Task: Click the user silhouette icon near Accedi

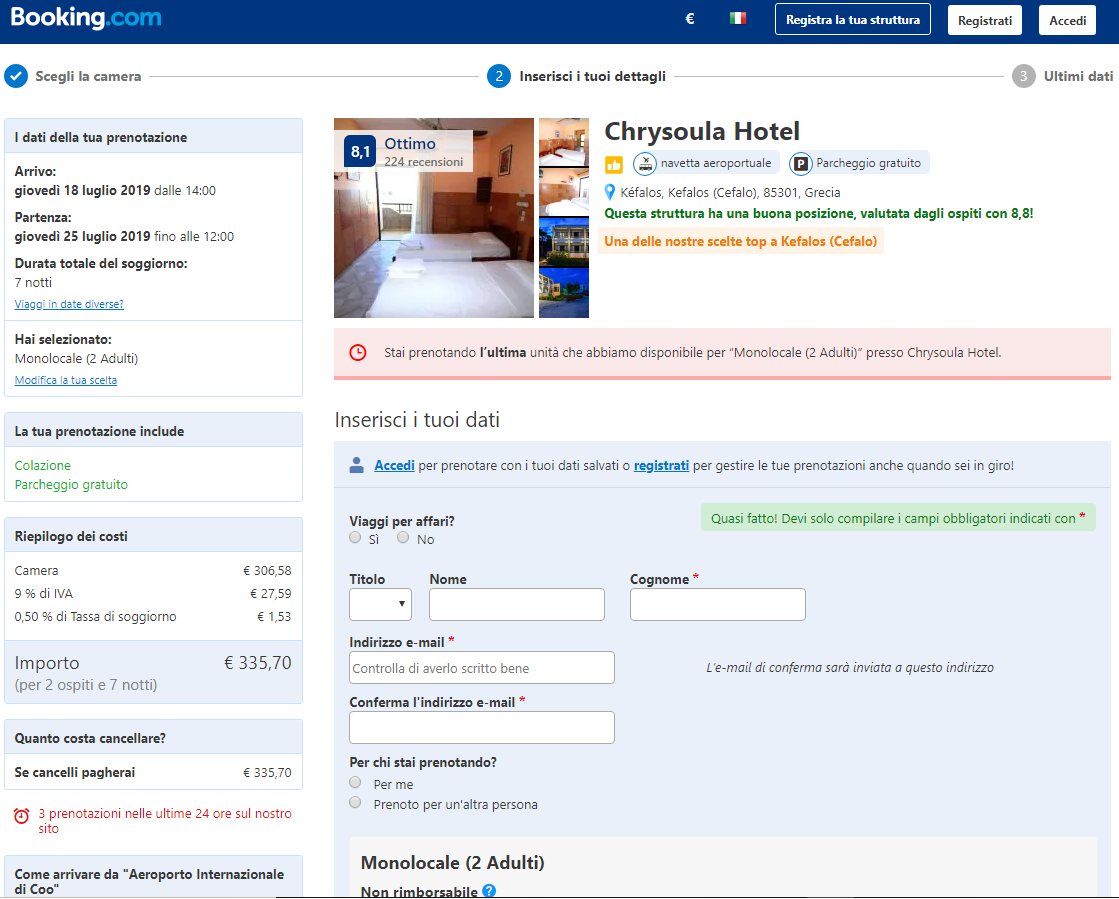Action: pos(357,465)
